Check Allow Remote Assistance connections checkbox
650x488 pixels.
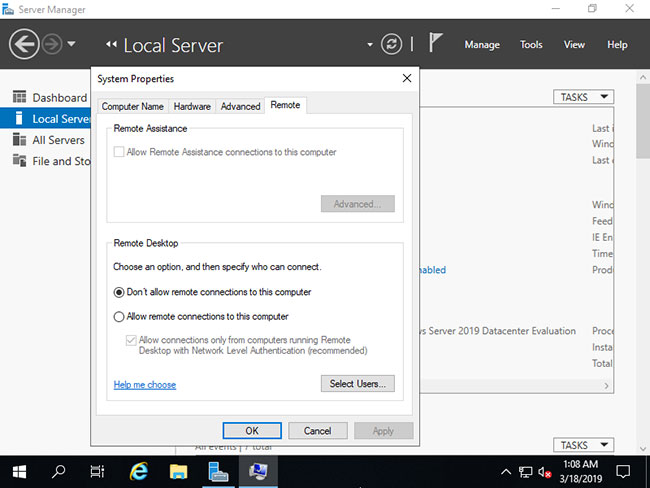coord(119,152)
